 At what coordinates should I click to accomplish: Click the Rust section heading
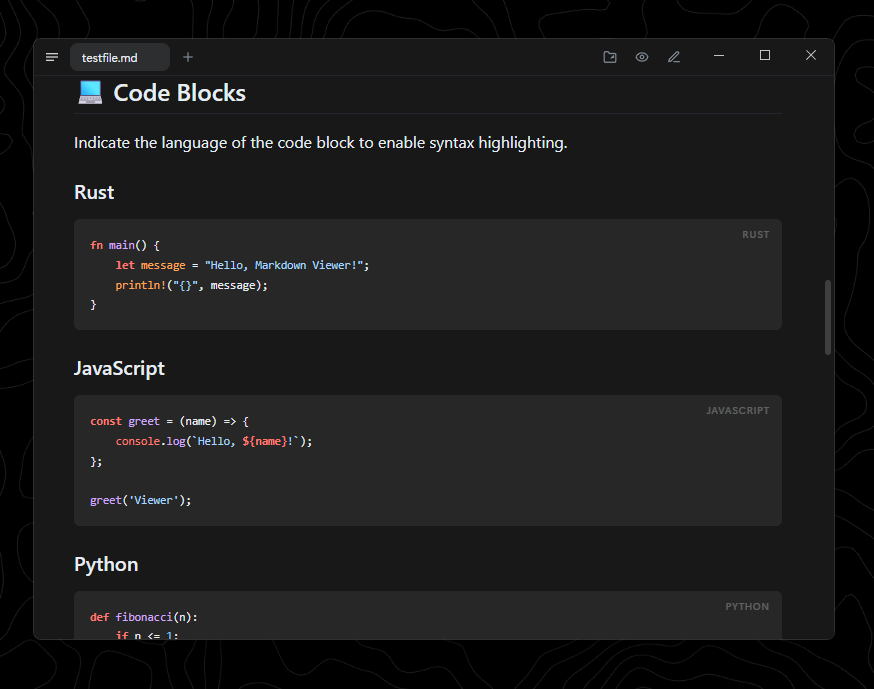pyautogui.click(x=94, y=192)
